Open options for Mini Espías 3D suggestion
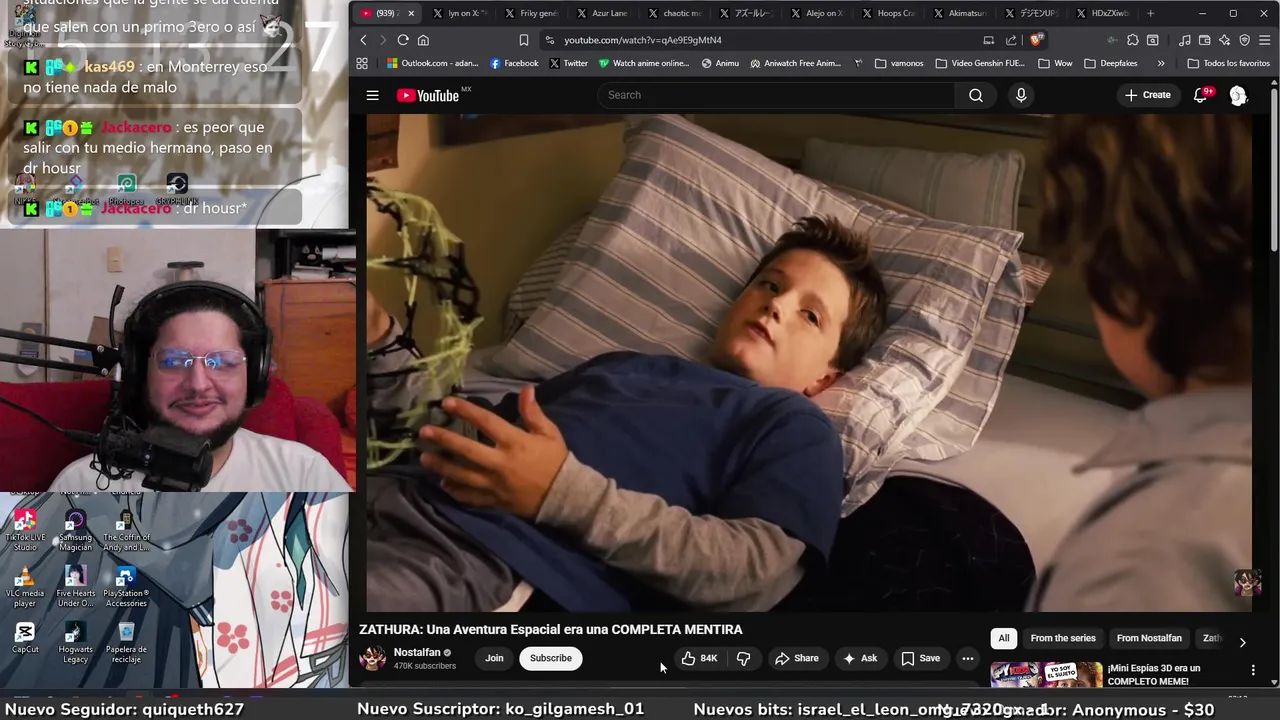Viewport: 1280px width, 720px height. (1253, 670)
